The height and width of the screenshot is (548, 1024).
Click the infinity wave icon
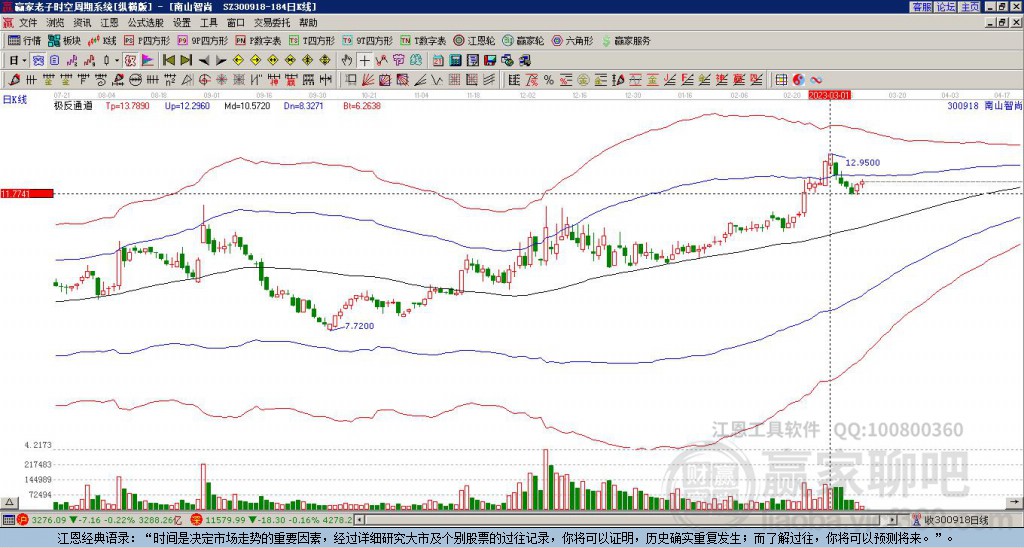tap(816, 80)
